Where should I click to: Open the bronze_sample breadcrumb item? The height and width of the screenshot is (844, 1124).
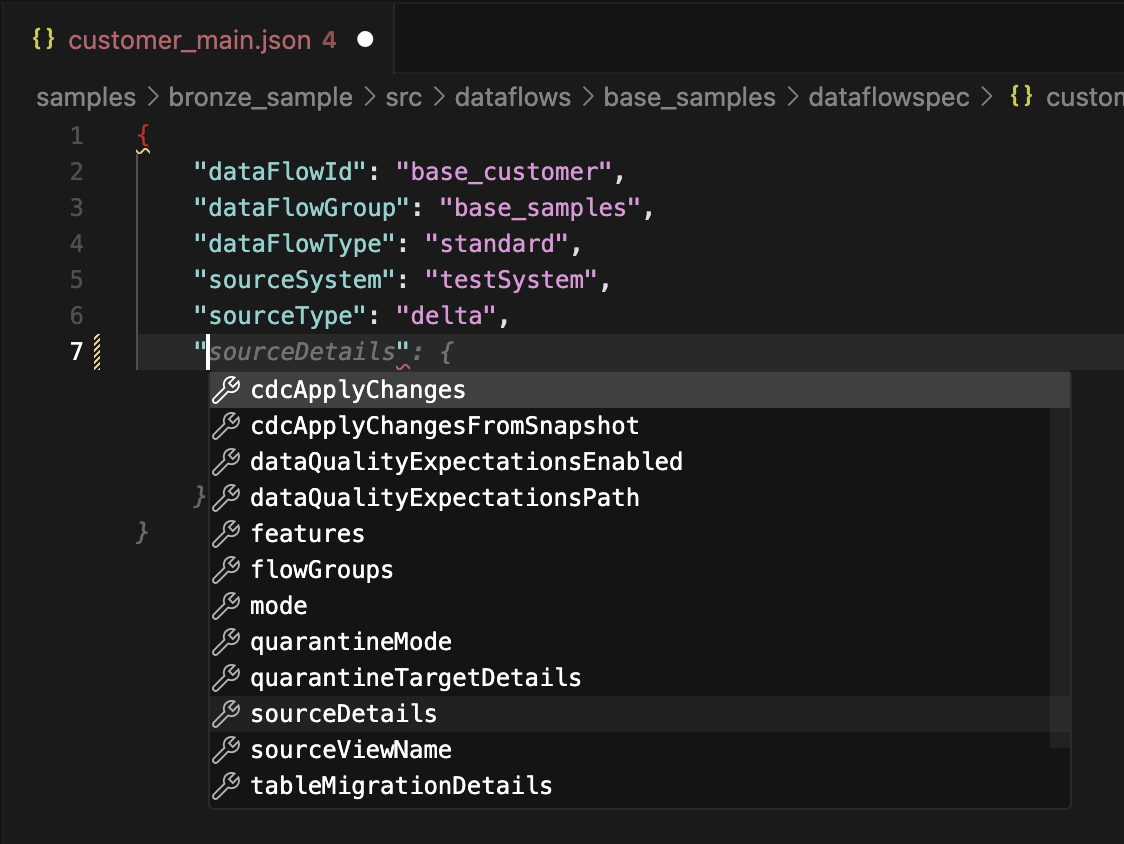pos(260,97)
